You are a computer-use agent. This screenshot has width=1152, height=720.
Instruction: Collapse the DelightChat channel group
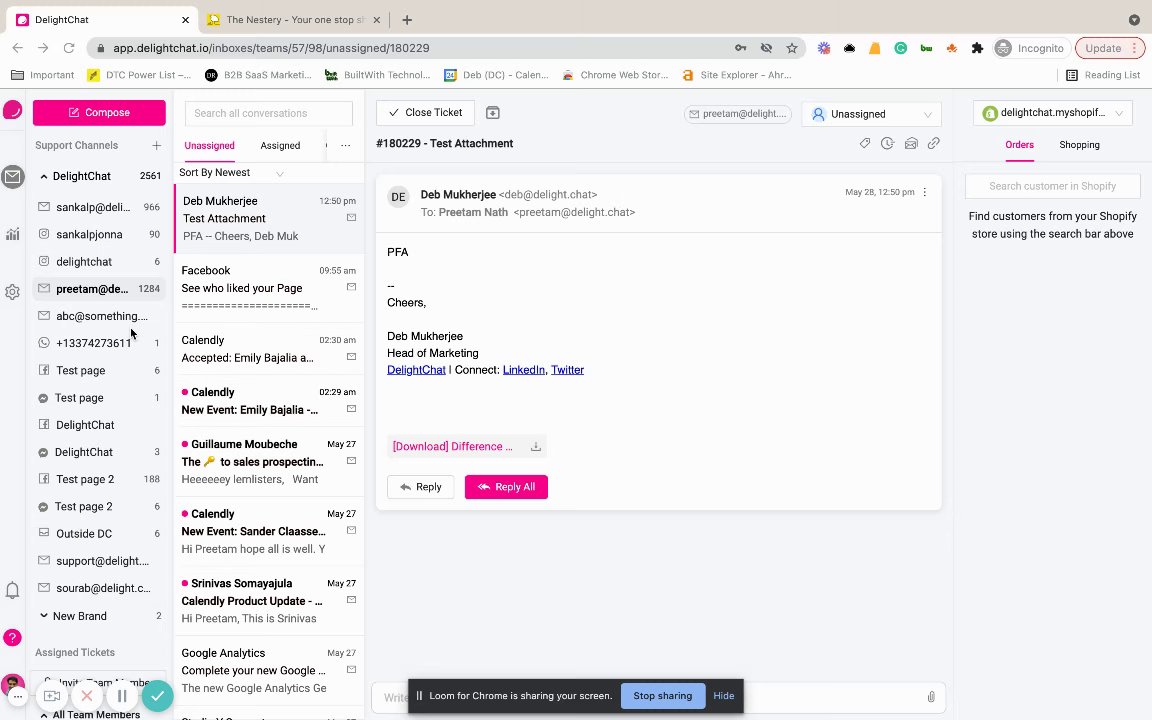coord(43,176)
